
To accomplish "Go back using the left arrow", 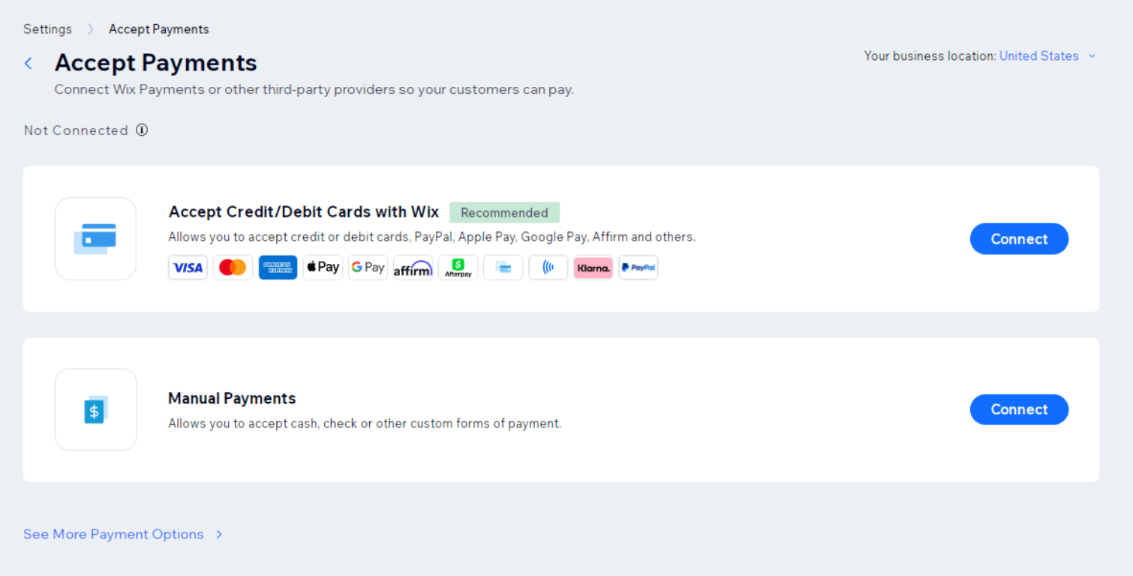I will tap(29, 63).
